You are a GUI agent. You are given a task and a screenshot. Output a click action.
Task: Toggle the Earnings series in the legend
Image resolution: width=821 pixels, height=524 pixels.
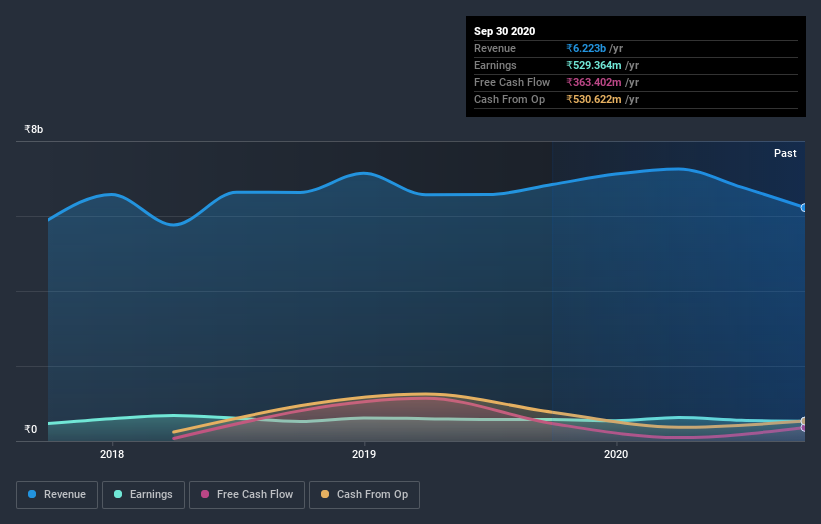point(143,495)
